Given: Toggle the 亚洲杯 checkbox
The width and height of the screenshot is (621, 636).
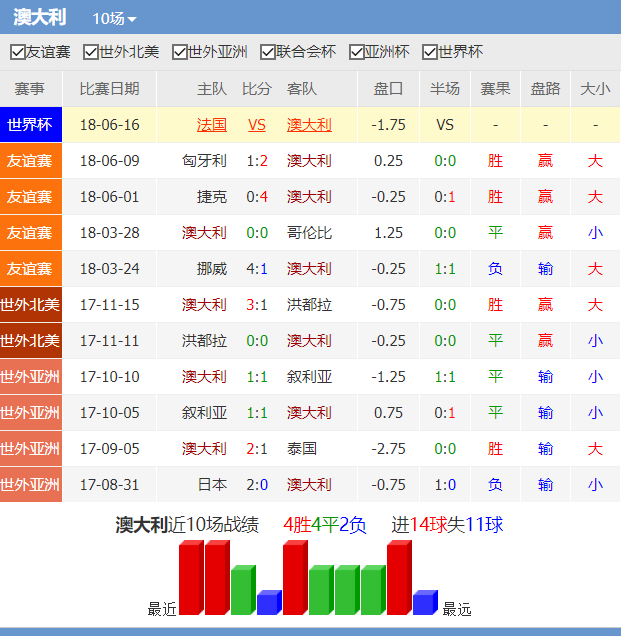Looking at the screenshot, I should pos(356,52).
